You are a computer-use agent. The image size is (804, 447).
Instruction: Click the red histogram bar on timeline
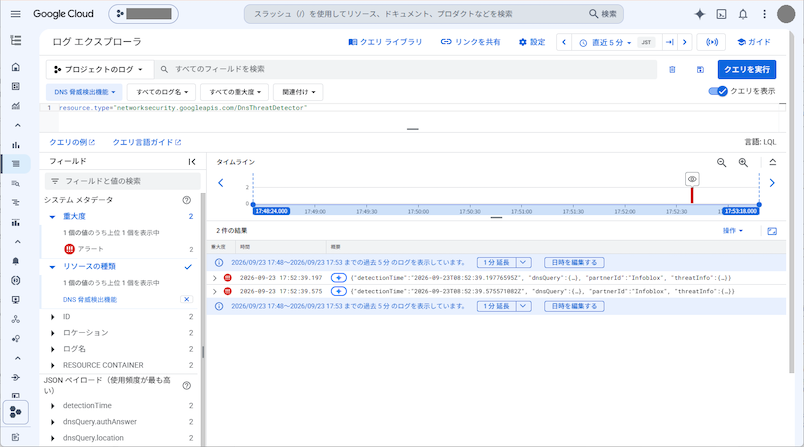(x=692, y=195)
